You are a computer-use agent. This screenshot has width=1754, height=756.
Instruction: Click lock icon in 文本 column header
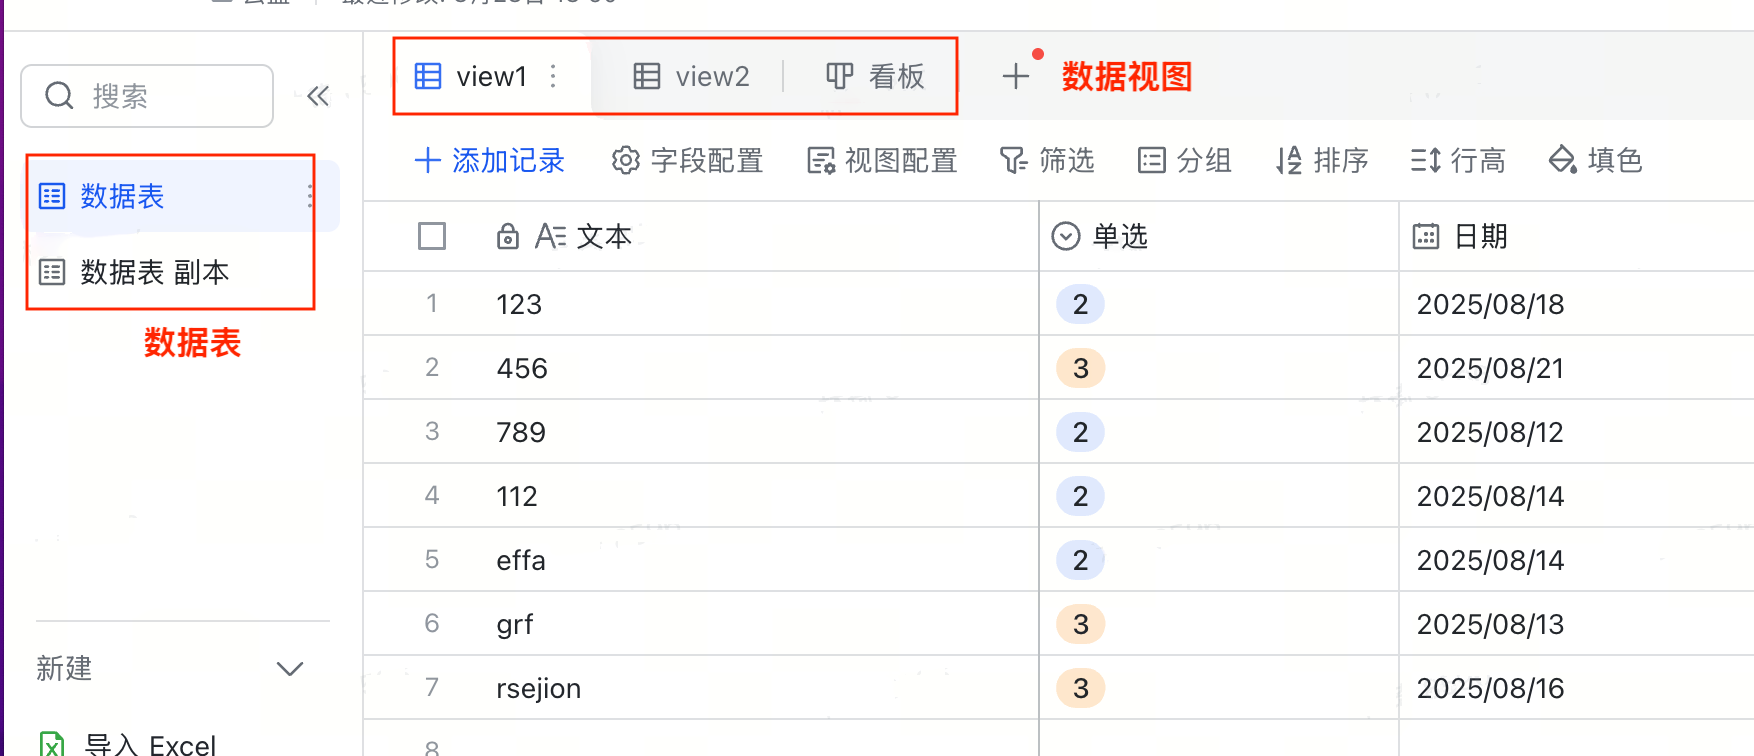[x=508, y=237]
